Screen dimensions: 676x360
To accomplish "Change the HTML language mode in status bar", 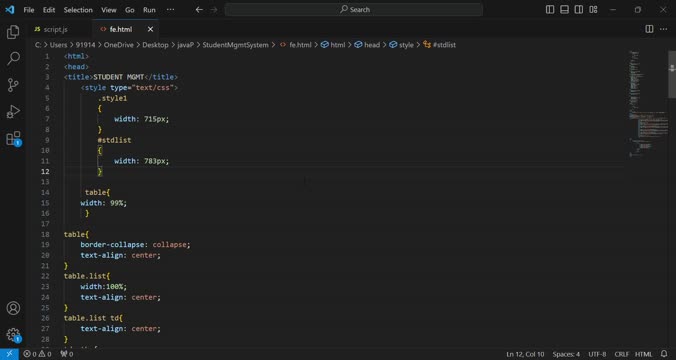I will click(643, 354).
